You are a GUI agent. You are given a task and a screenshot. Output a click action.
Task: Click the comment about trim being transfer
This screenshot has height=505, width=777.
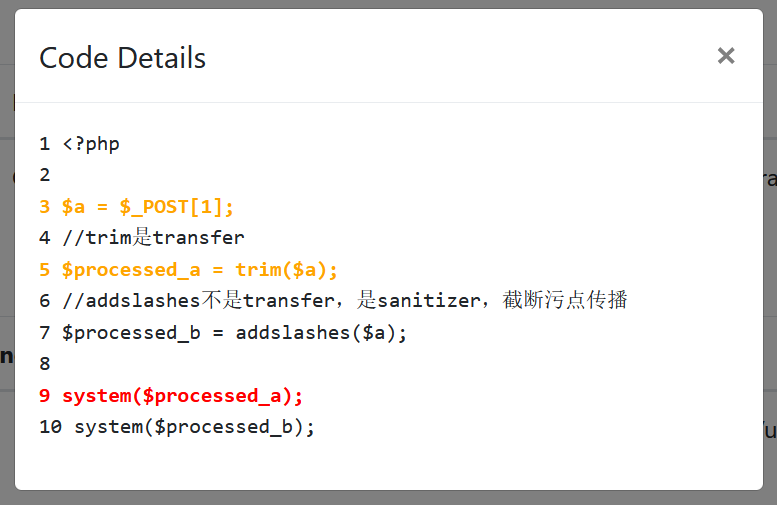(153, 238)
